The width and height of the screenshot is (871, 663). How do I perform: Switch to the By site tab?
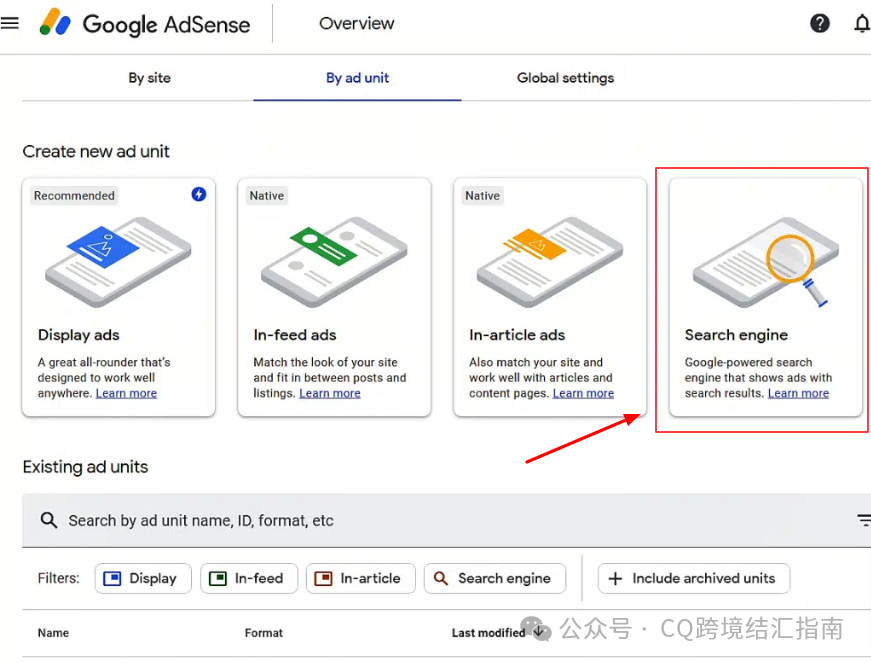click(x=149, y=78)
